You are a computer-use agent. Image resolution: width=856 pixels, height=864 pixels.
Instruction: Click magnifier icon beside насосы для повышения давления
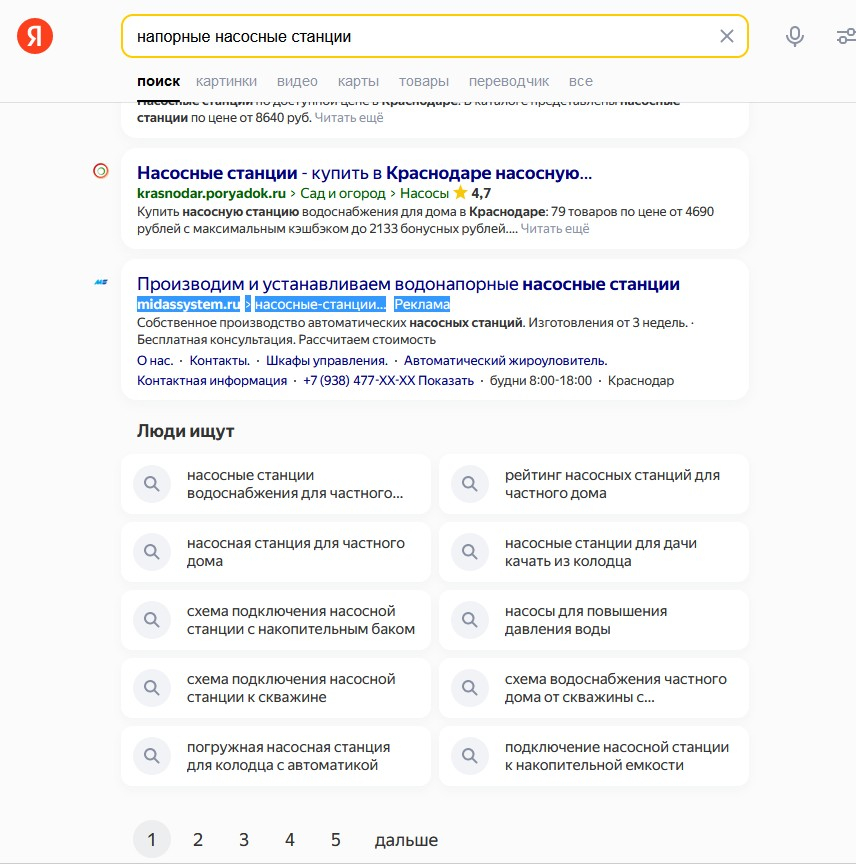(x=470, y=620)
